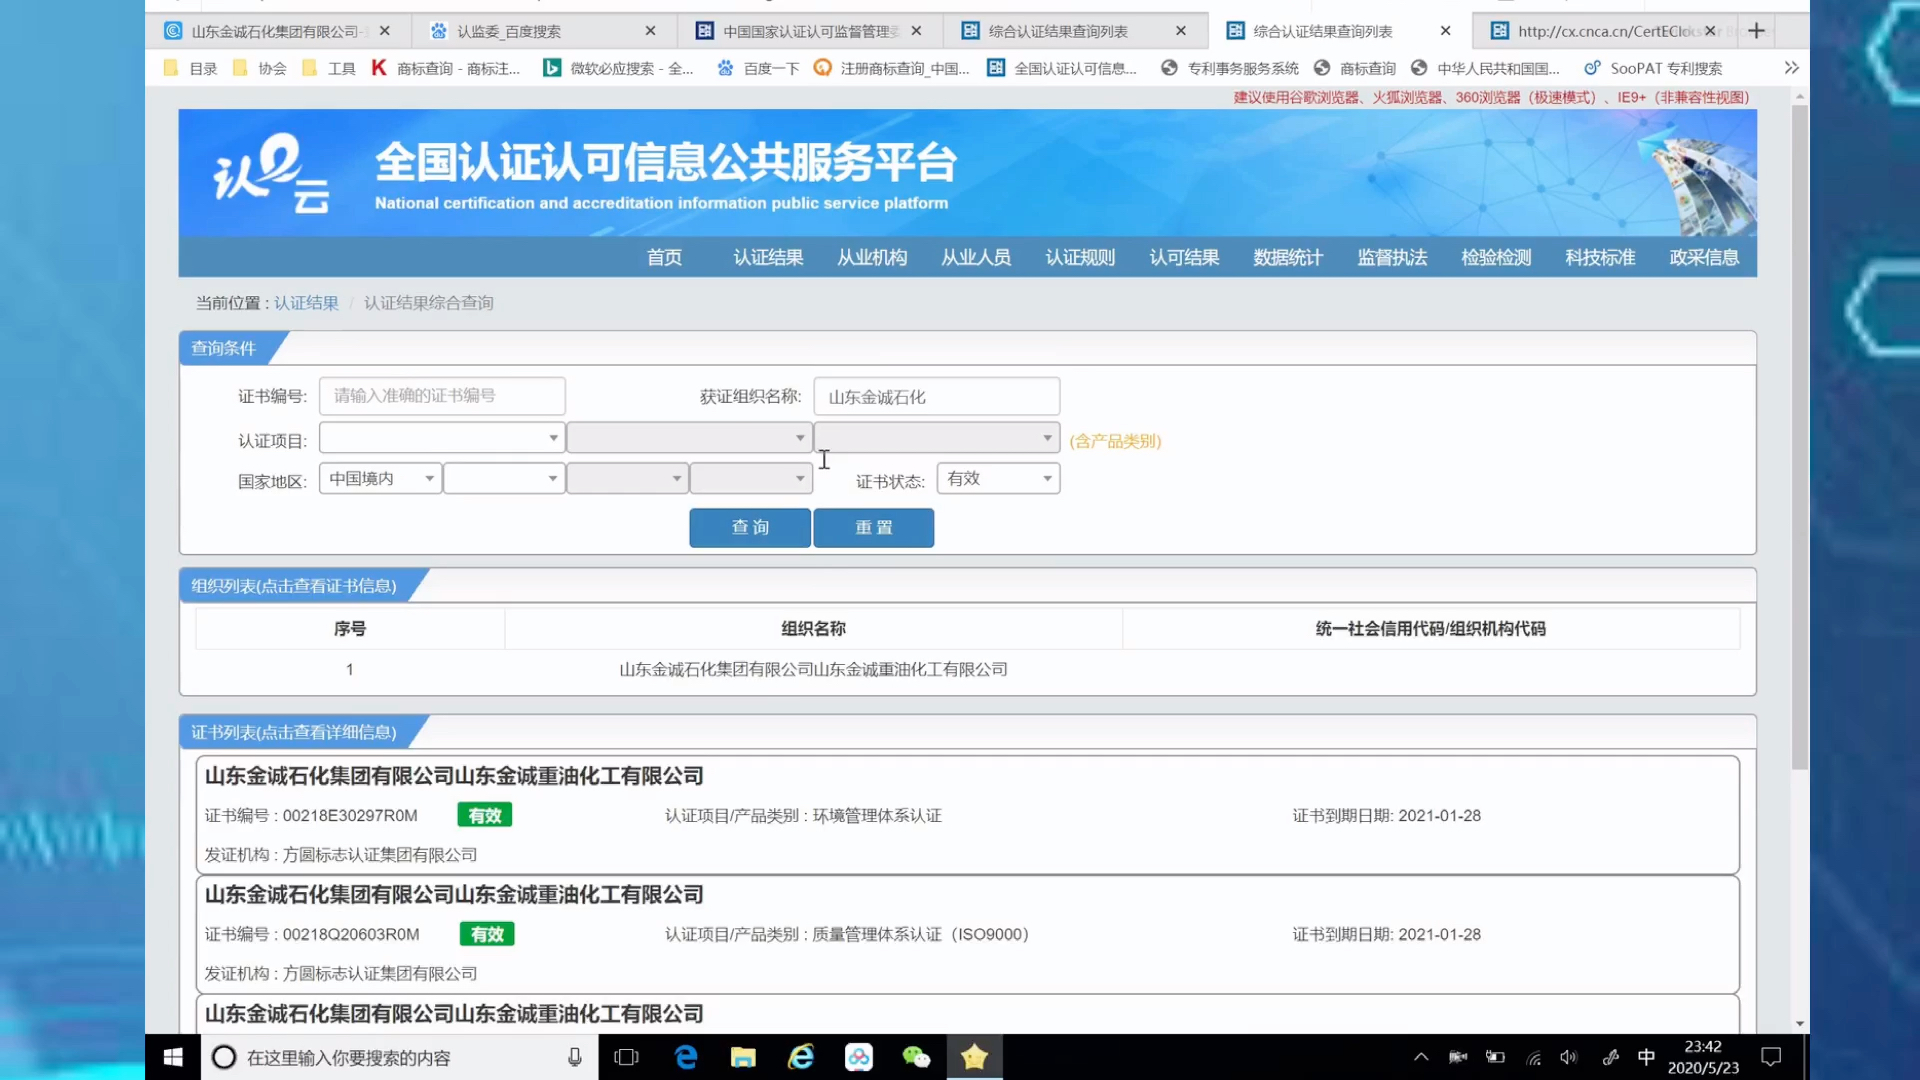Show more bookmarks with the chevron
The image size is (1920, 1080).
pos(1791,68)
